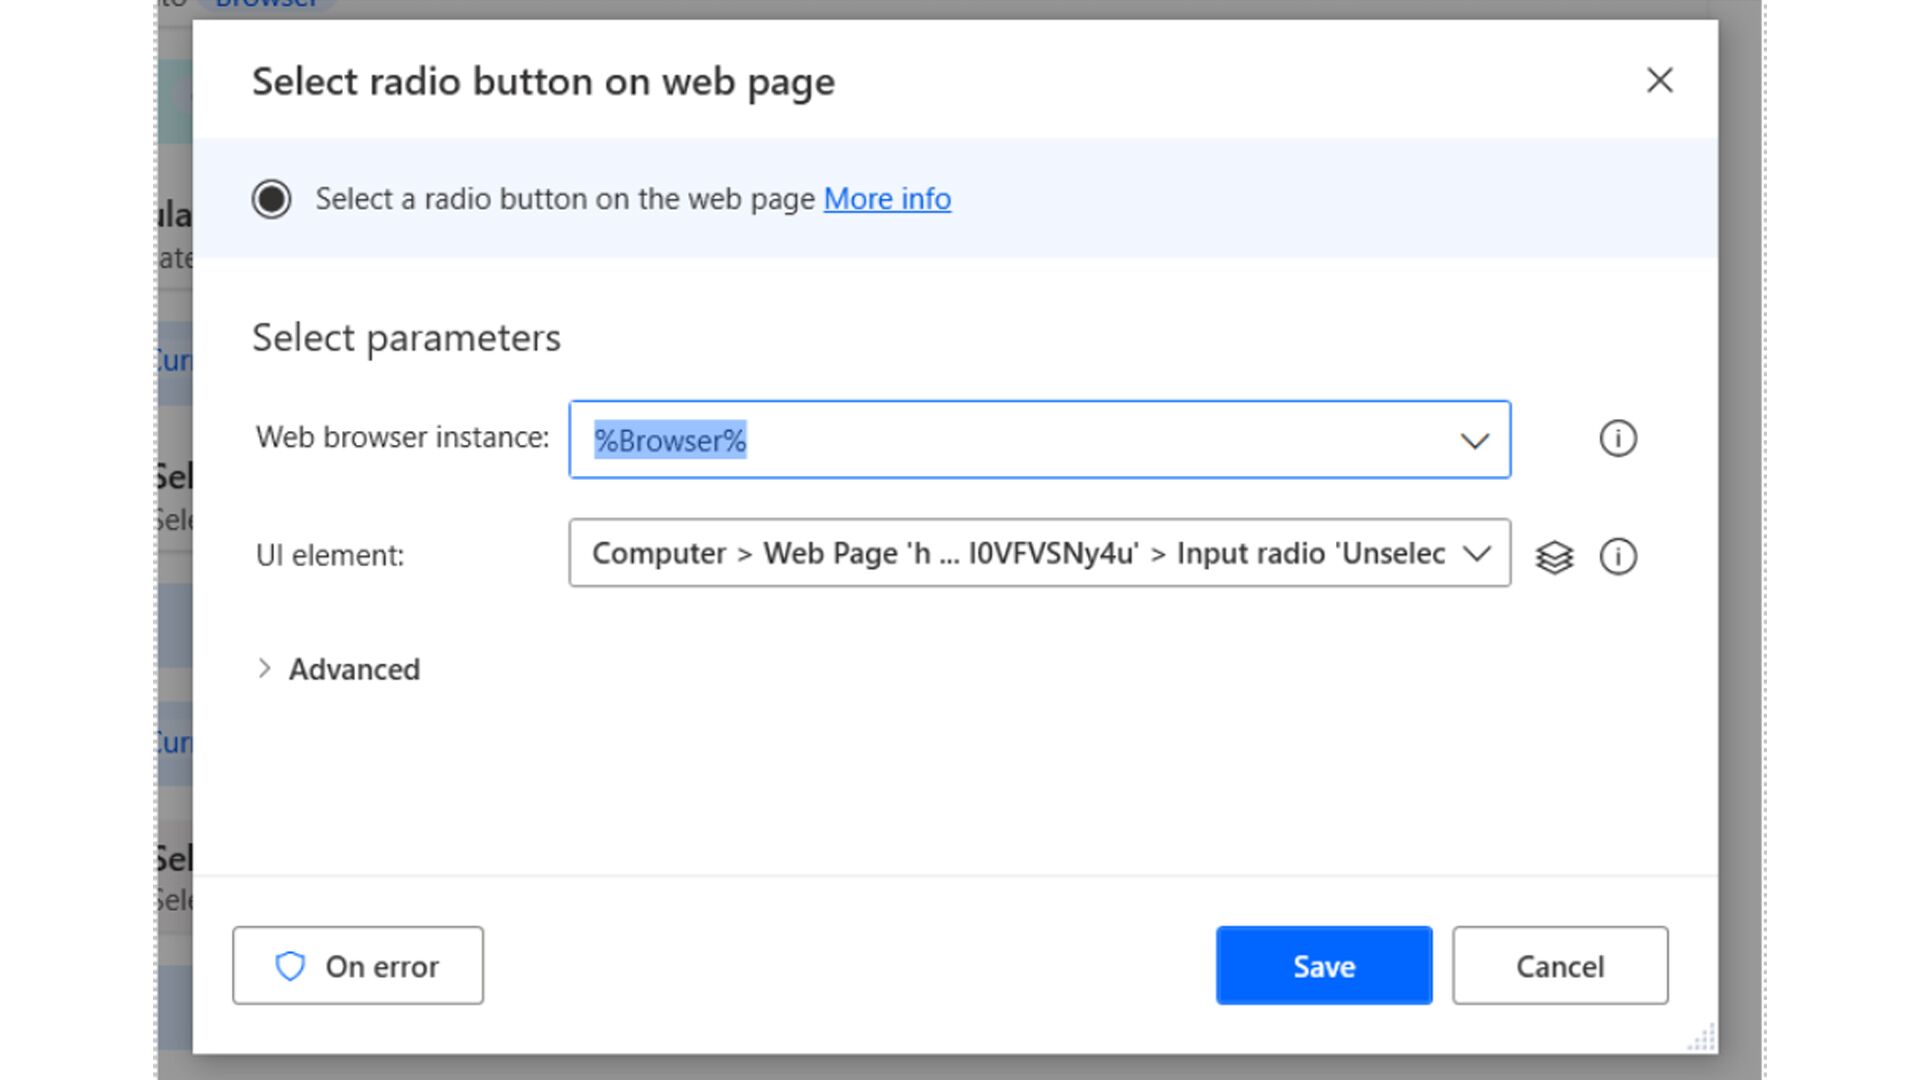Image resolution: width=1920 pixels, height=1080 pixels.
Task: Open the More info link
Action: coord(886,199)
